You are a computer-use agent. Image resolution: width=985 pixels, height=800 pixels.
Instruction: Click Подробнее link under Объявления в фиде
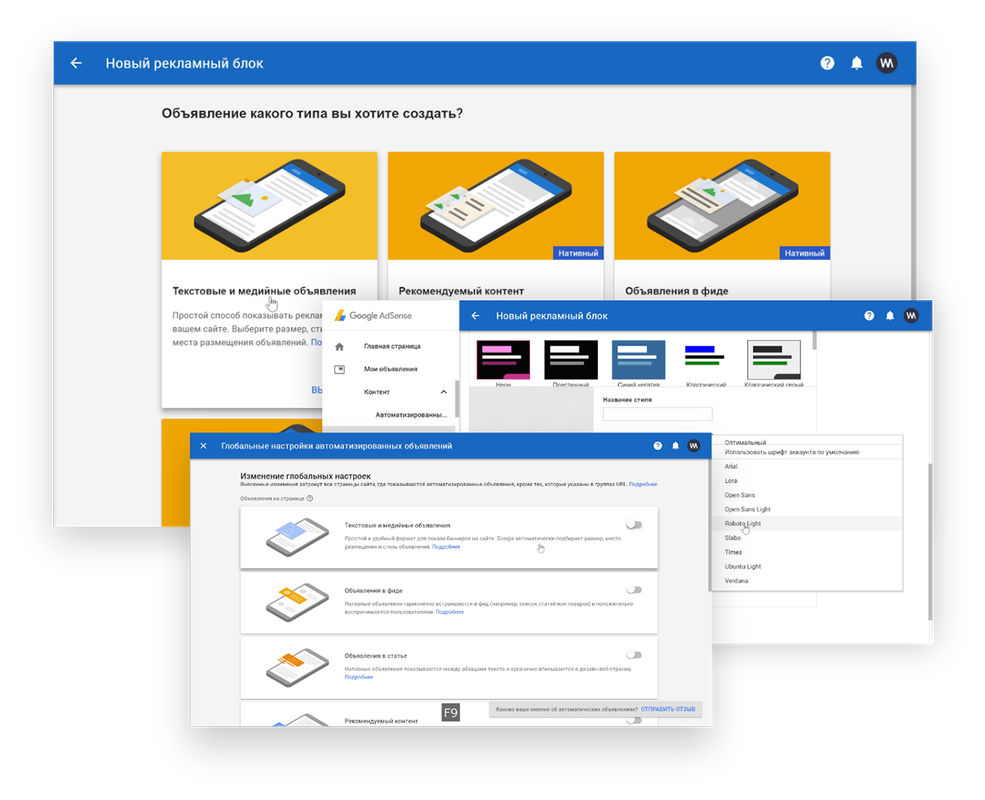point(450,612)
